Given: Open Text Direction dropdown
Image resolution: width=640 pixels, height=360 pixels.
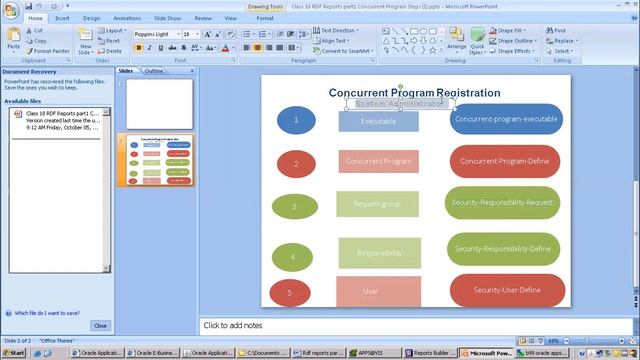Looking at the screenshot, I should 336,30.
